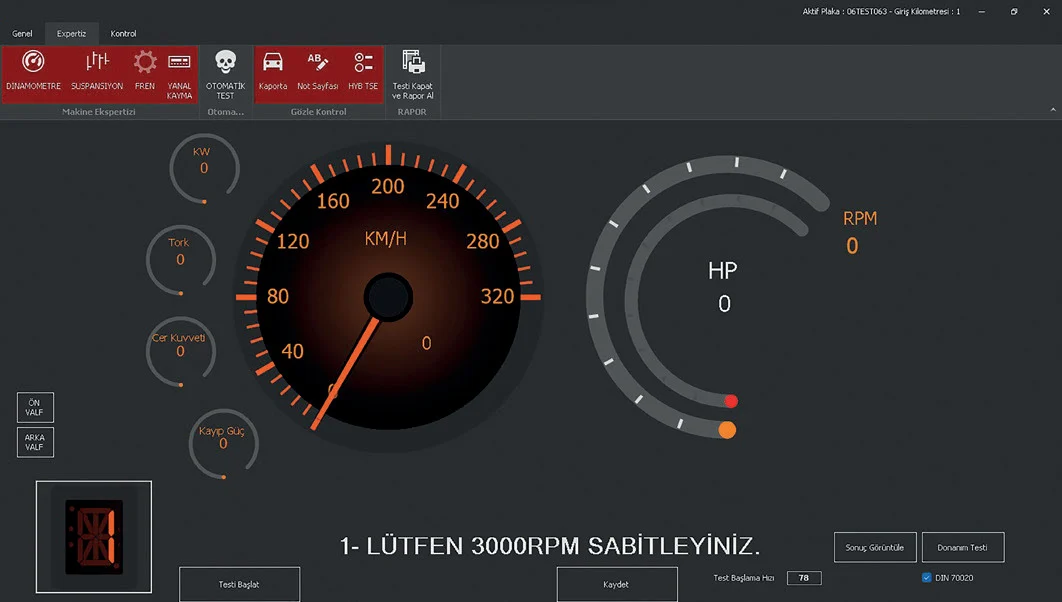
Task: Restore the application window size
Action: pyautogui.click(x=1014, y=12)
